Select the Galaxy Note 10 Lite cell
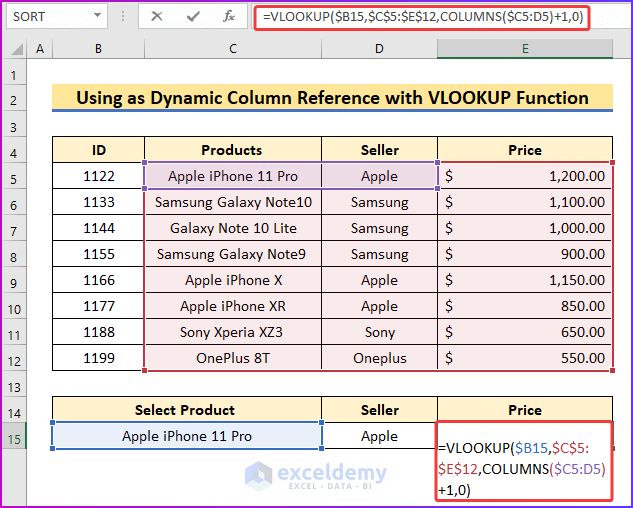The image size is (633, 508). 233,228
